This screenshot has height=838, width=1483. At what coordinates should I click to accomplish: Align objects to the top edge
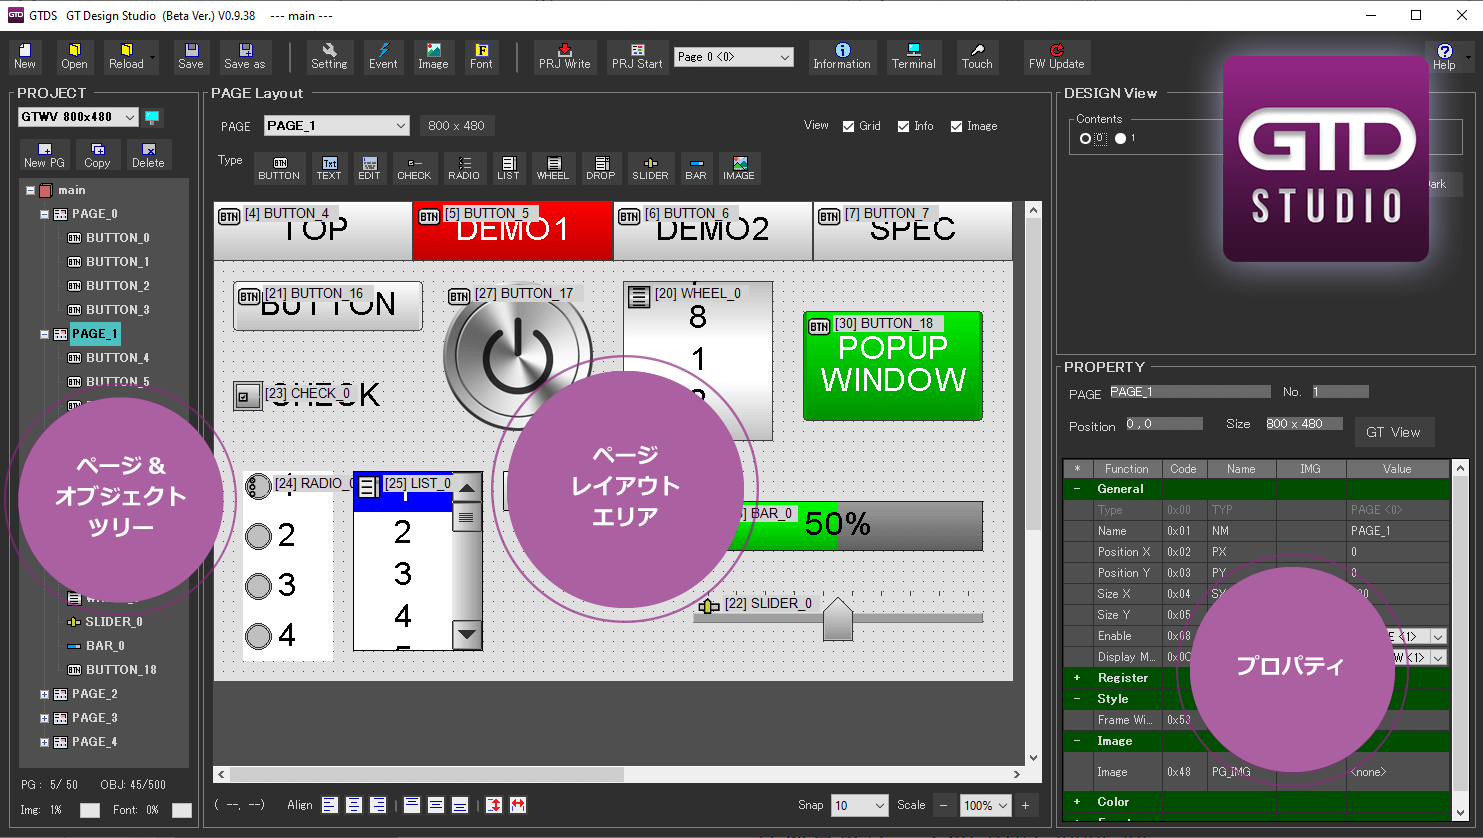[x=412, y=805]
